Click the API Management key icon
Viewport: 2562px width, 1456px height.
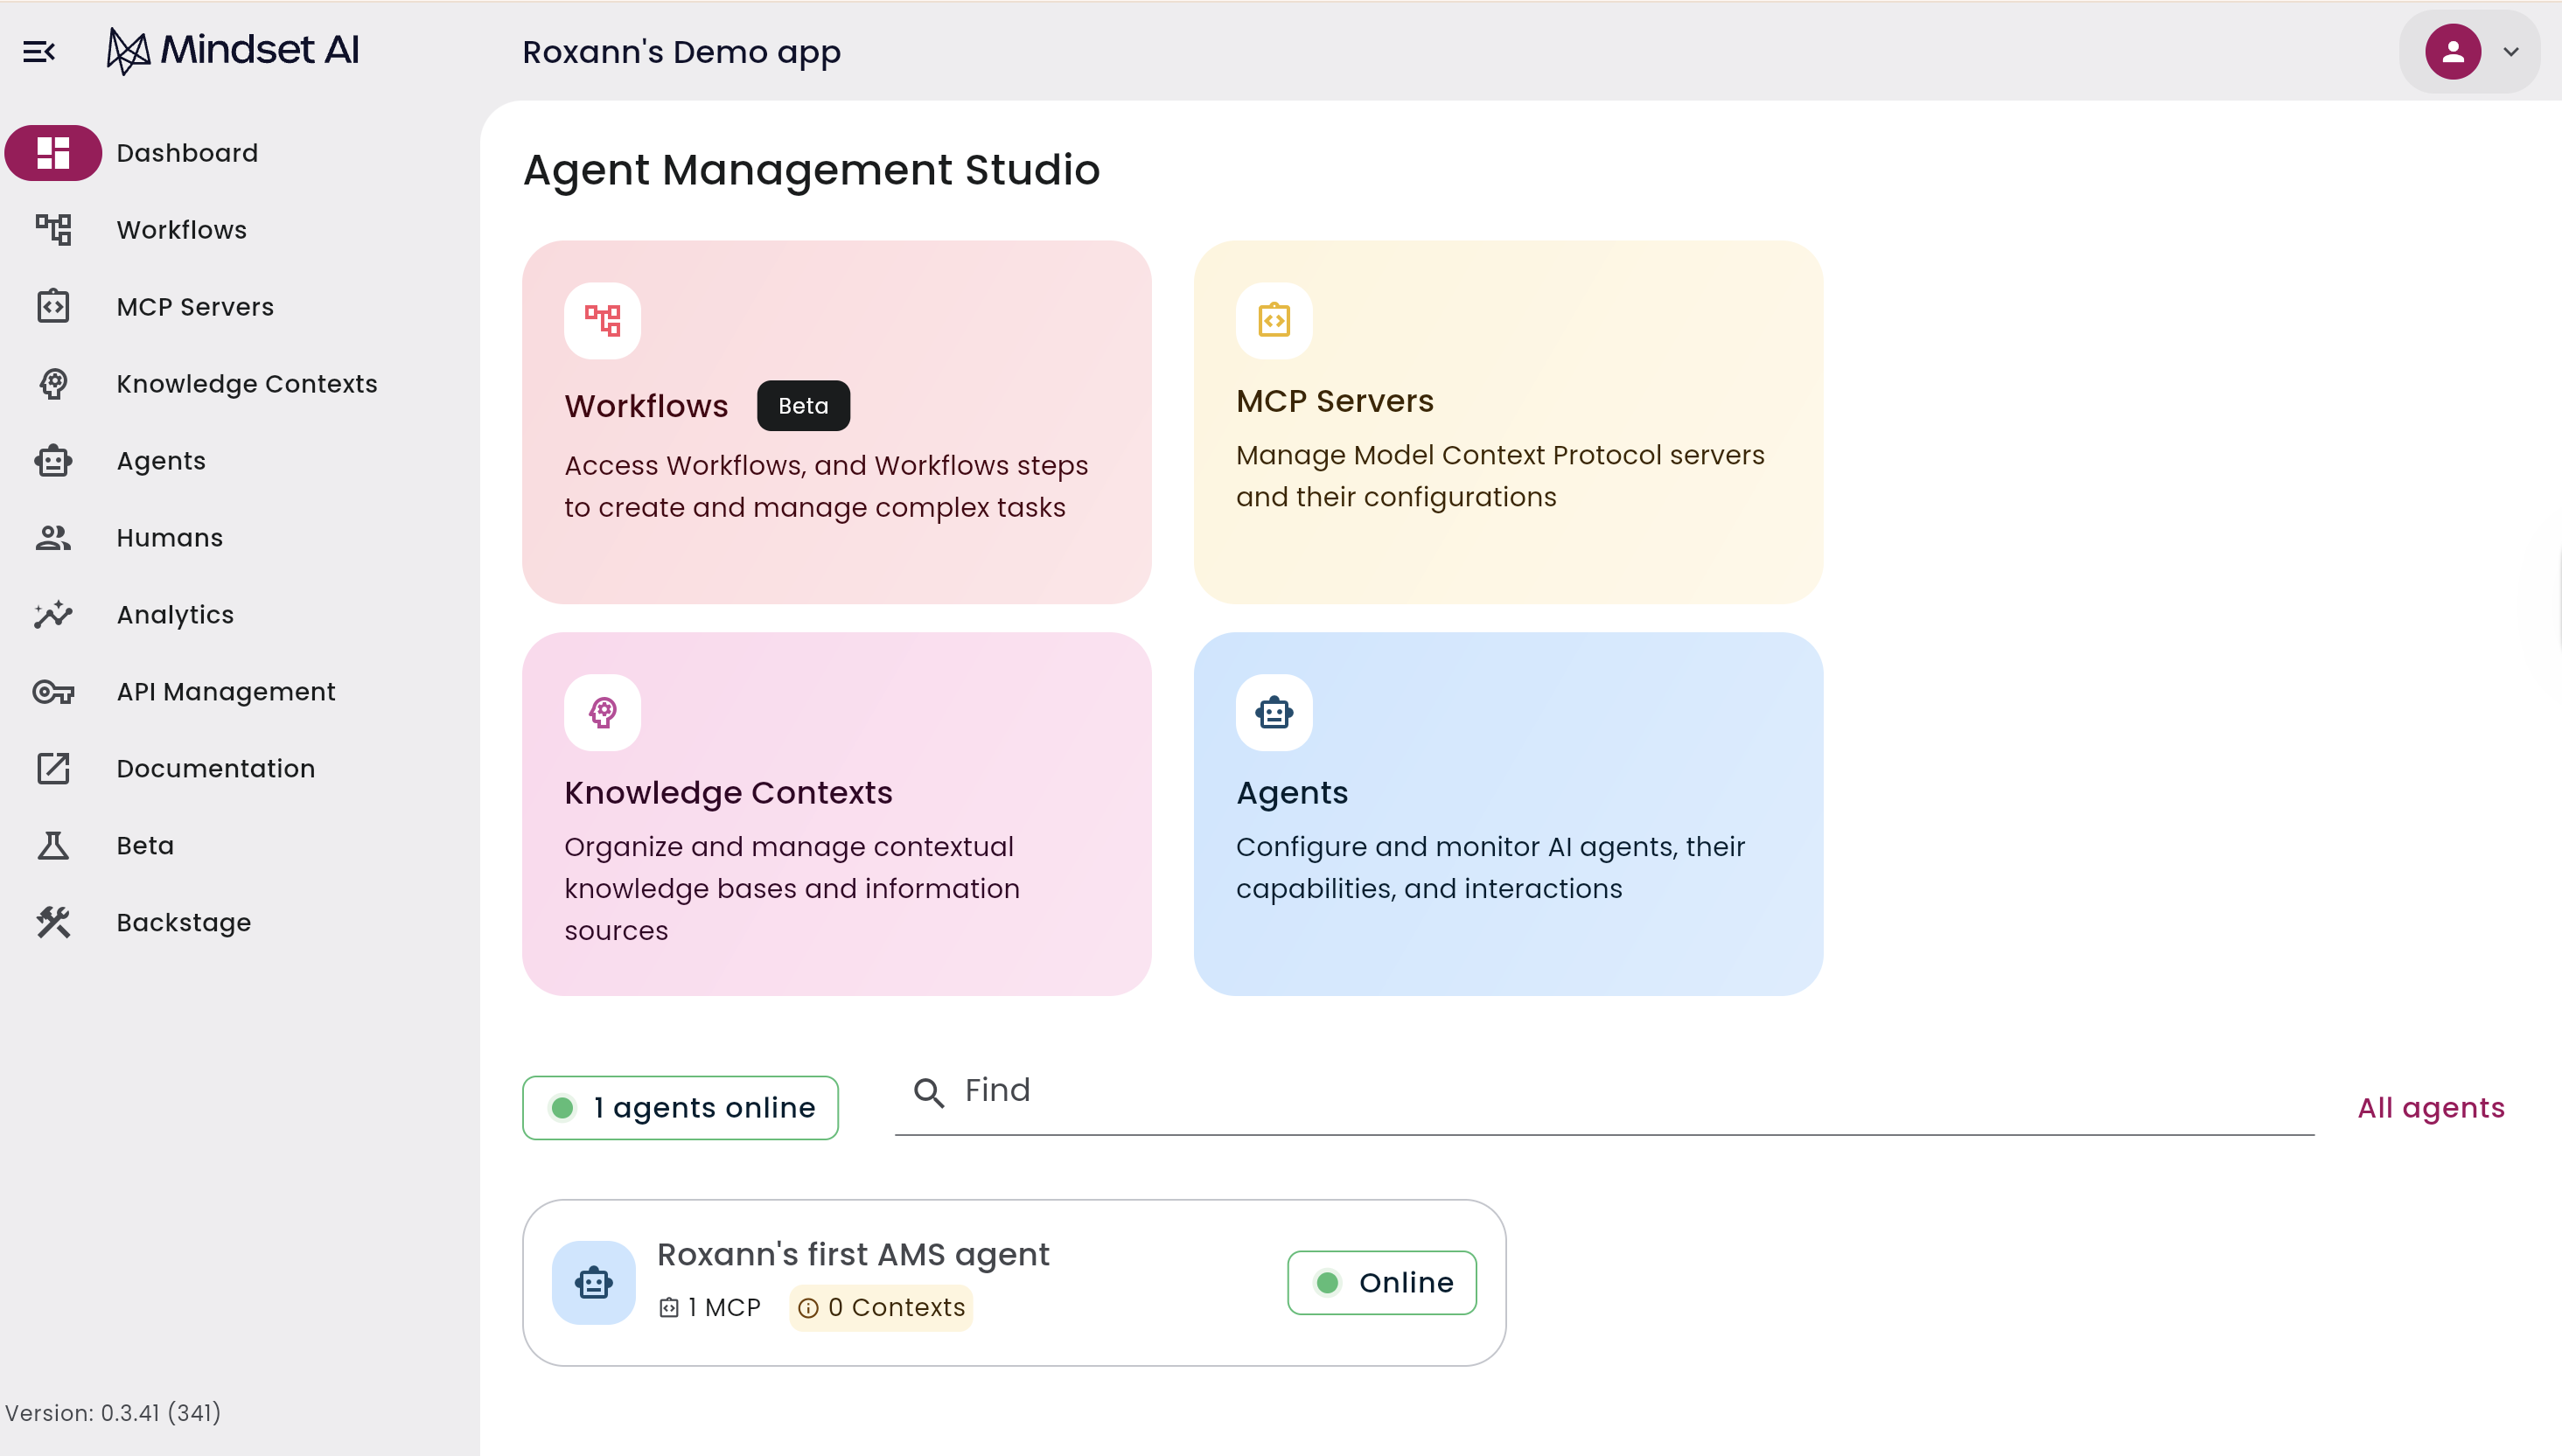(x=53, y=692)
